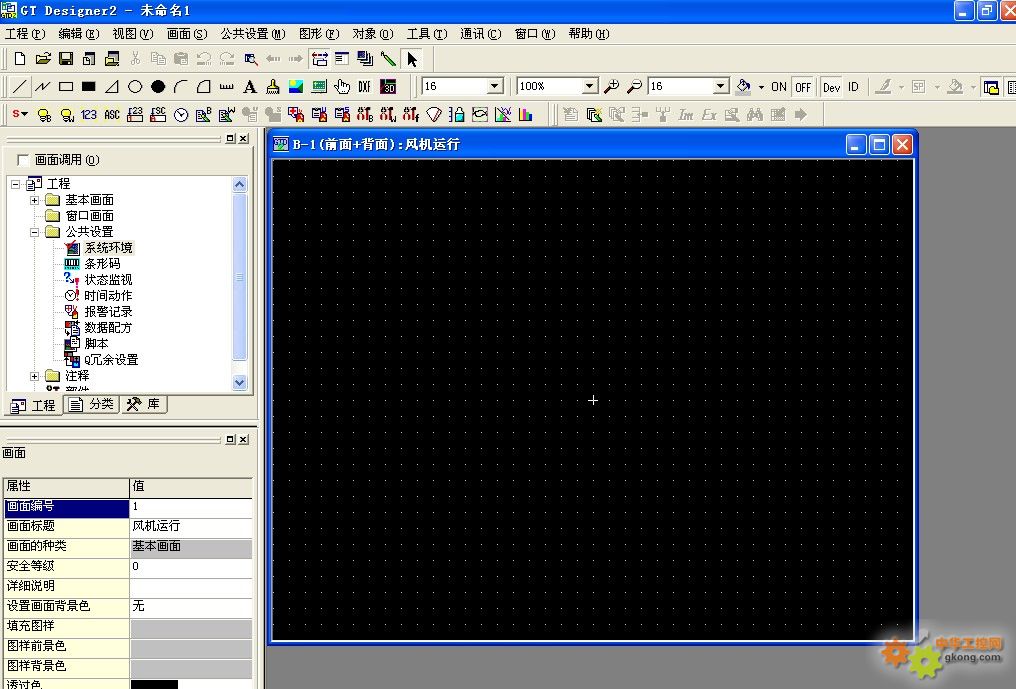Select the filled Circle tool
This screenshot has width=1016, height=689.
[x=157, y=86]
